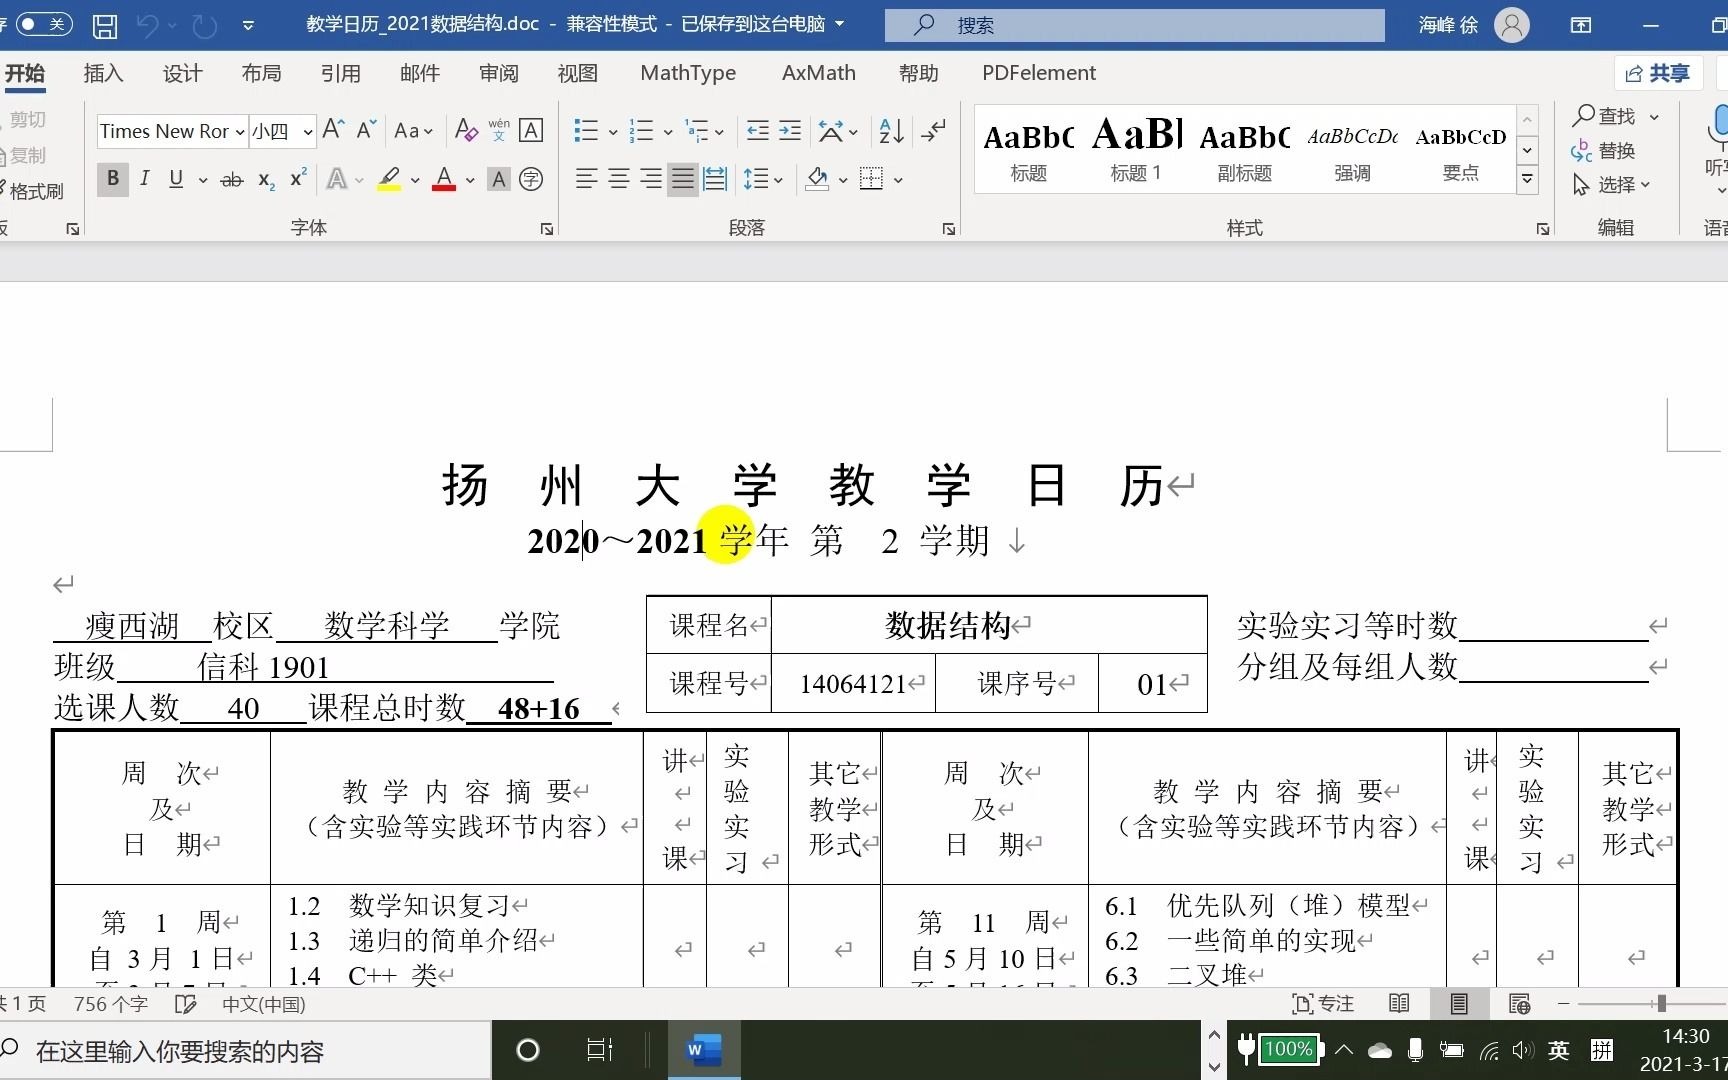The image size is (1728, 1080).
Task: Toggle Bold formatting
Action: pos(113,179)
